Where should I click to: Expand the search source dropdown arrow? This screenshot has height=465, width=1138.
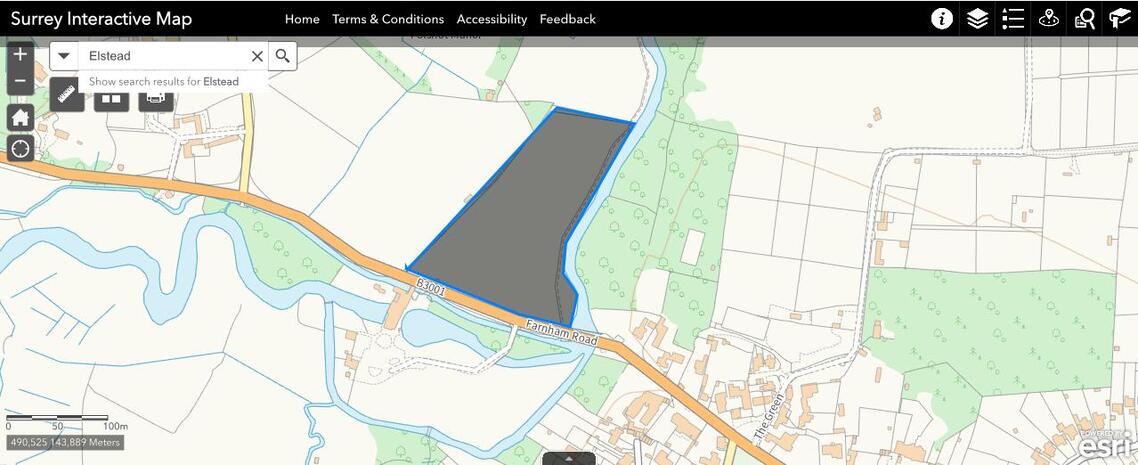coord(64,56)
